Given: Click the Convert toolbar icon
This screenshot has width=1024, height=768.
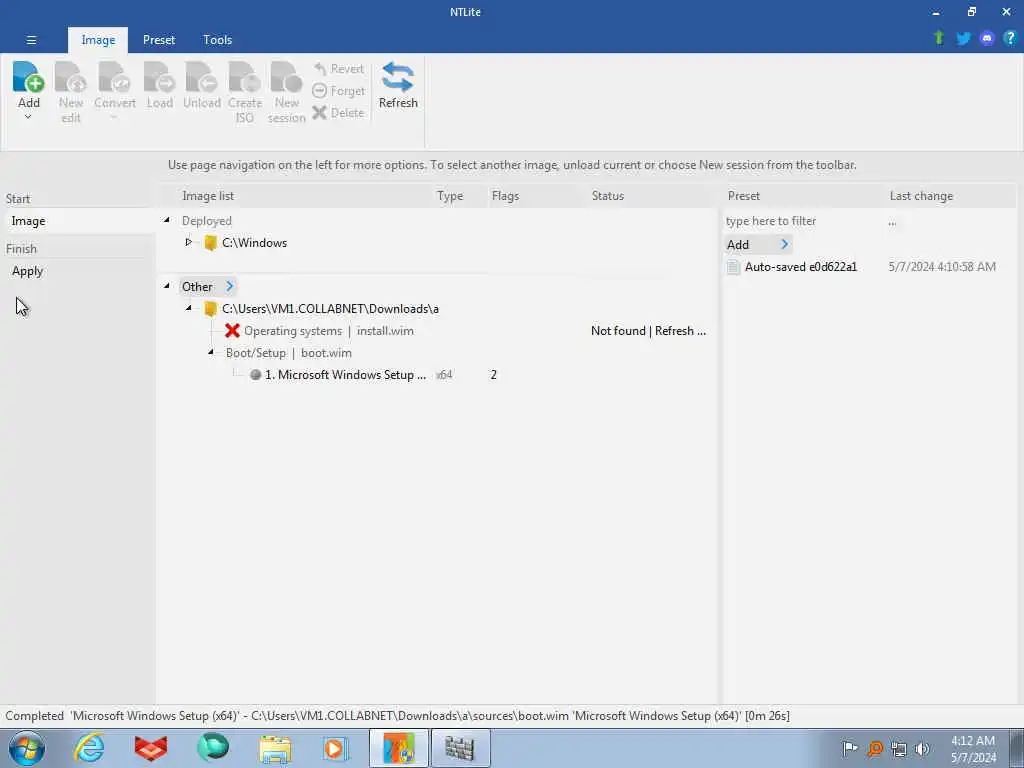Looking at the screenshot, I should 114,77.
